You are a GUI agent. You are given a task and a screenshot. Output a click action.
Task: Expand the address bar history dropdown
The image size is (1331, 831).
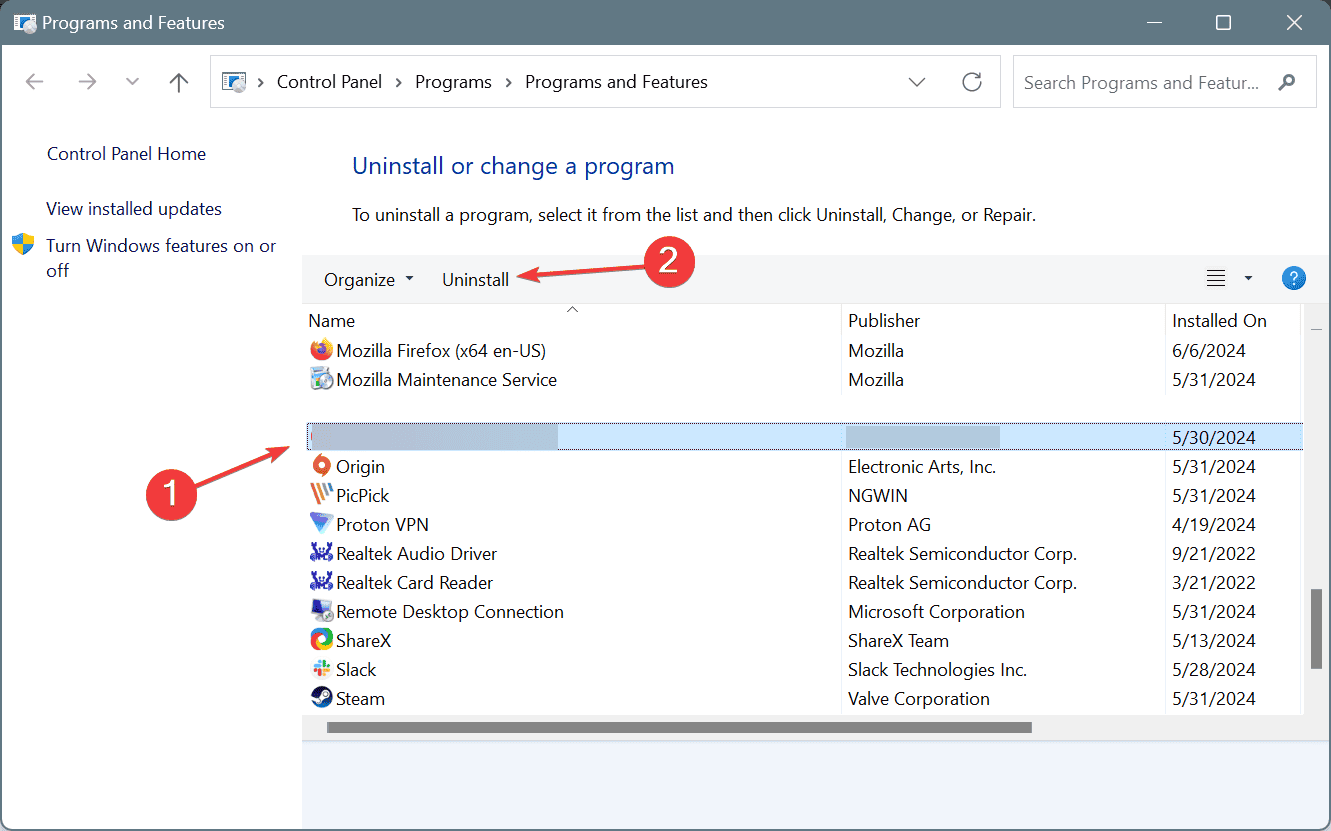point(917,82)
